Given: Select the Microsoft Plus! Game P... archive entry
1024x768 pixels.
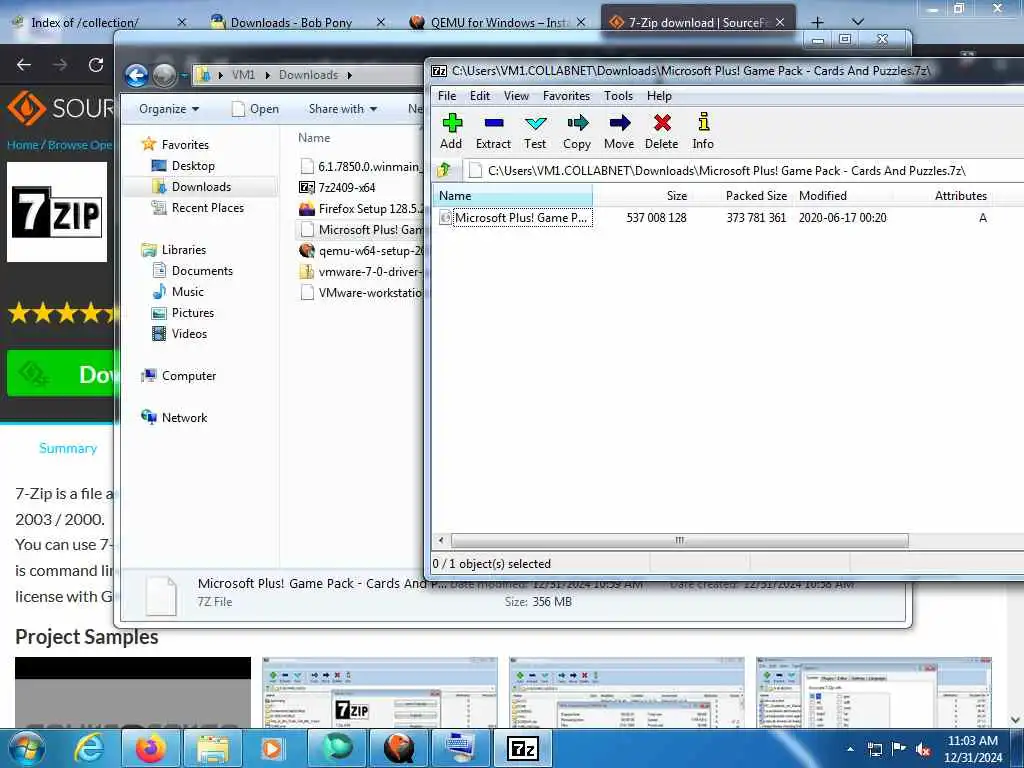Looking at the screenshot, I should [516, 218].
